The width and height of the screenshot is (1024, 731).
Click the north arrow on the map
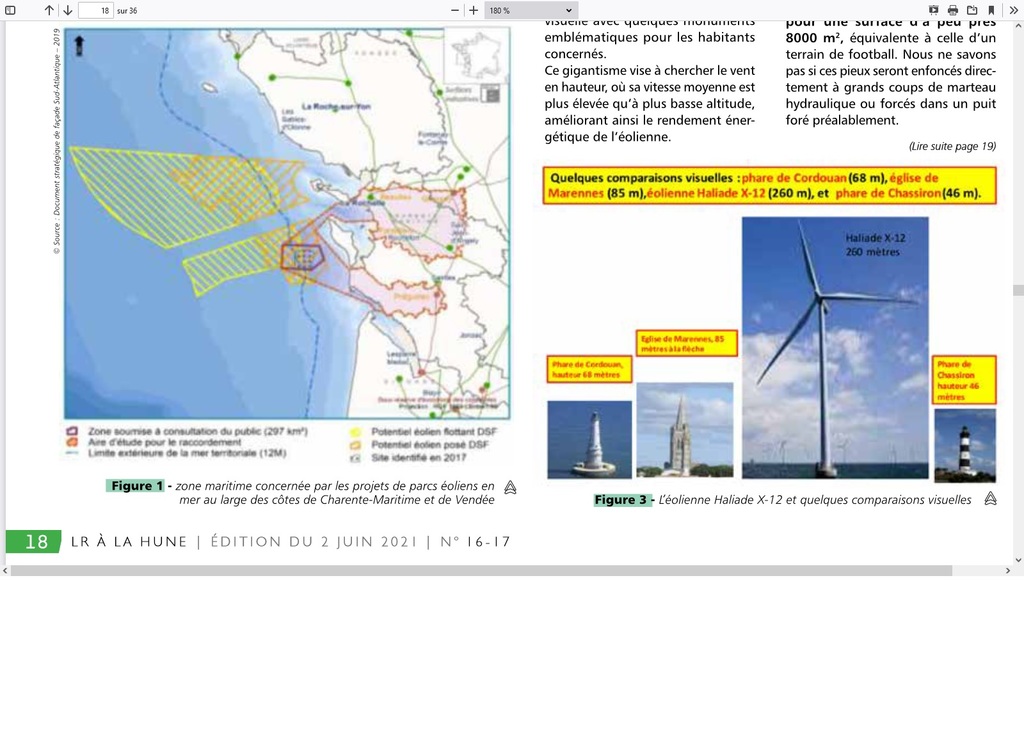(79, 45)
